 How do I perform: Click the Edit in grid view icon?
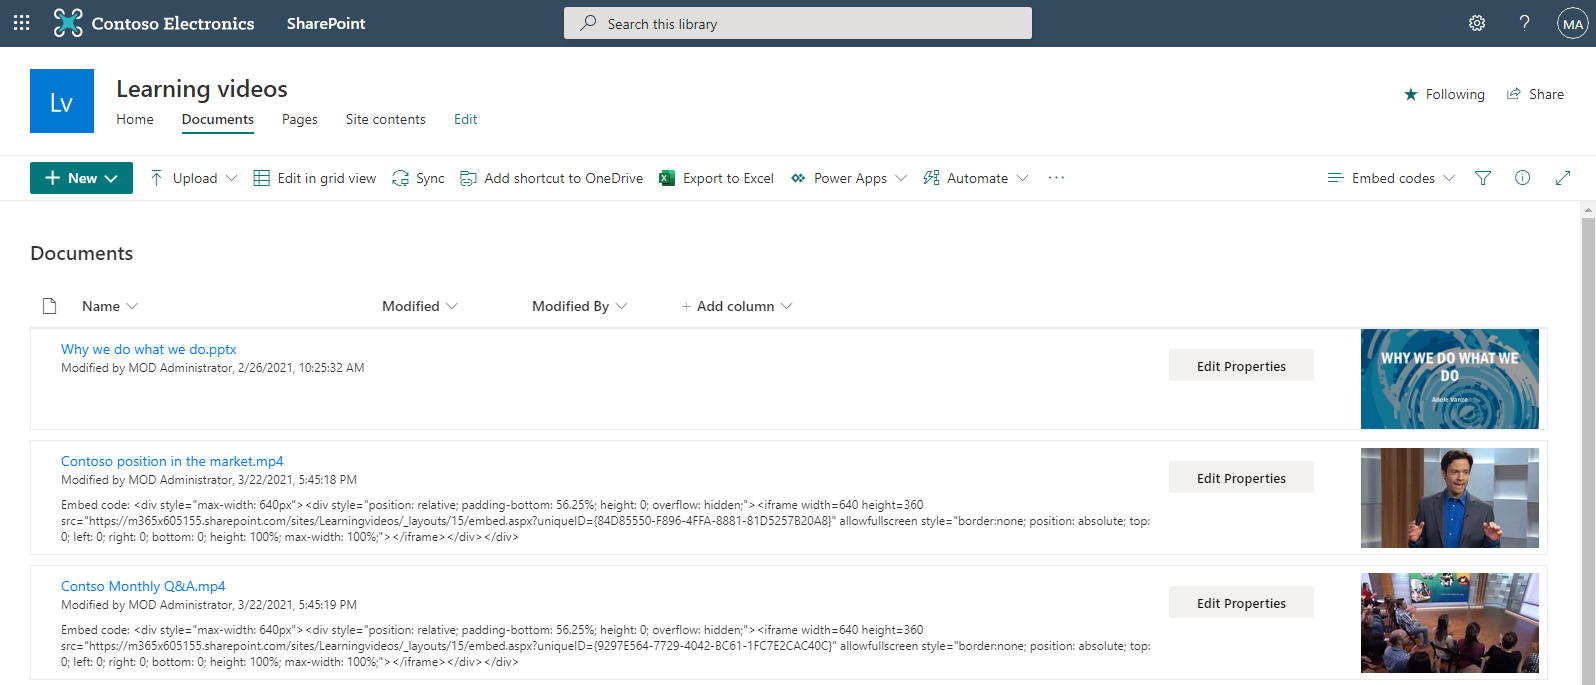(x=262, y=178)
